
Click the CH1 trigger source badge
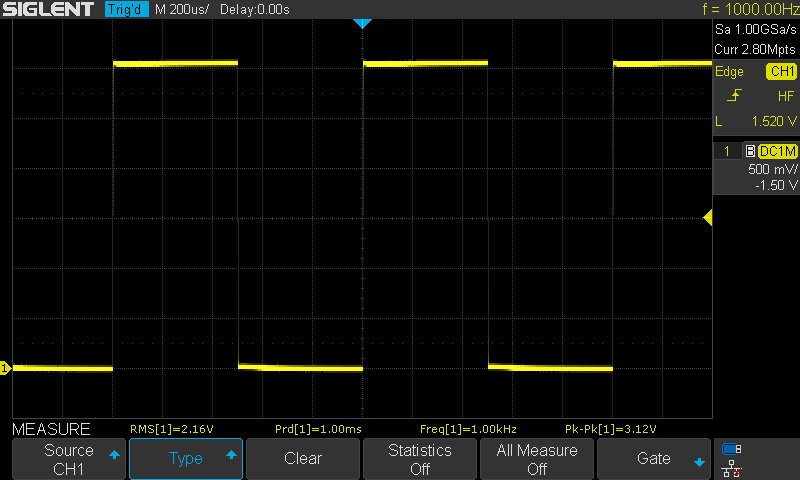(x=780, y=72)
